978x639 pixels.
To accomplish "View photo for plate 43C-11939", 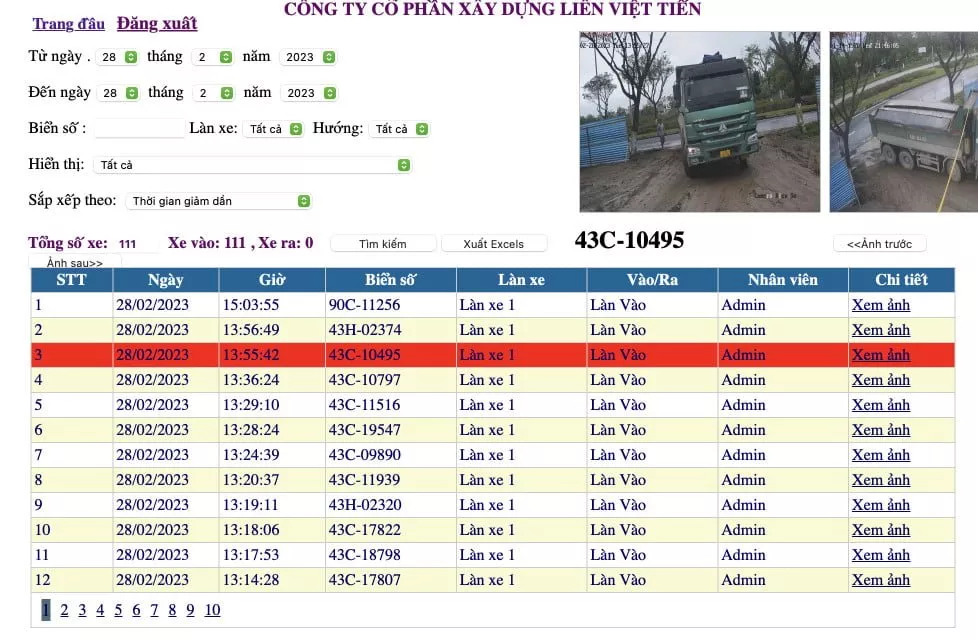I will pos(881,480).
